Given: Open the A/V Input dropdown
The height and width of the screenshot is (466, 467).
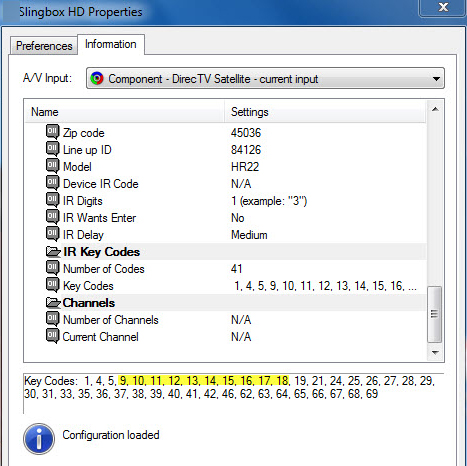Looking at the screenshot, I should click(265, 79).
